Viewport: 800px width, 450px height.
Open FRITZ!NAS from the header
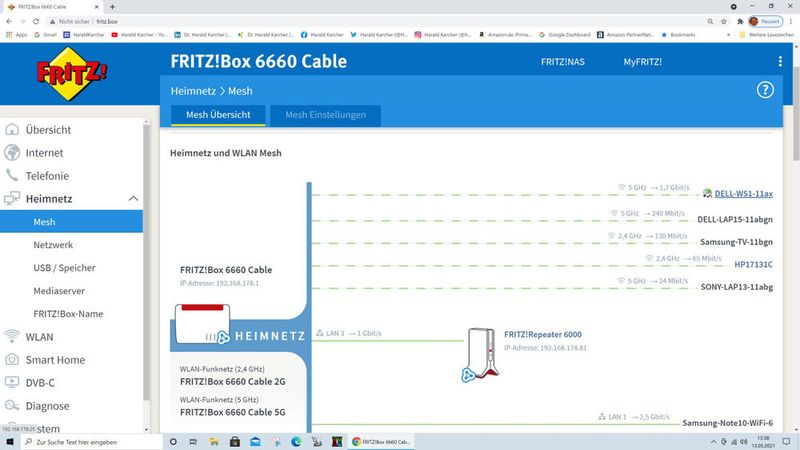tap(563, 62)
